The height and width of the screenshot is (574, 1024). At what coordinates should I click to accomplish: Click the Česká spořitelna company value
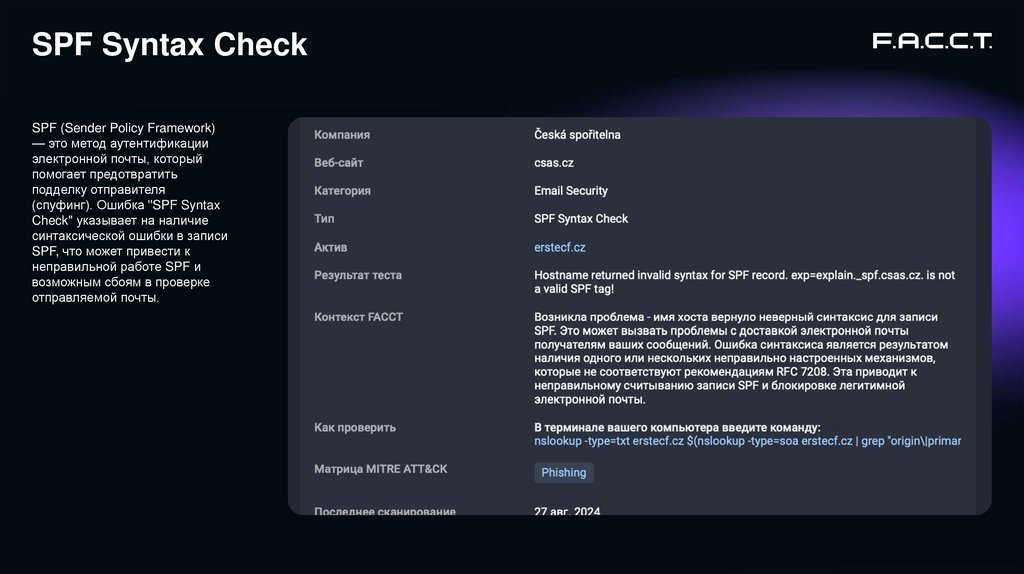click(x=577, y=135)
